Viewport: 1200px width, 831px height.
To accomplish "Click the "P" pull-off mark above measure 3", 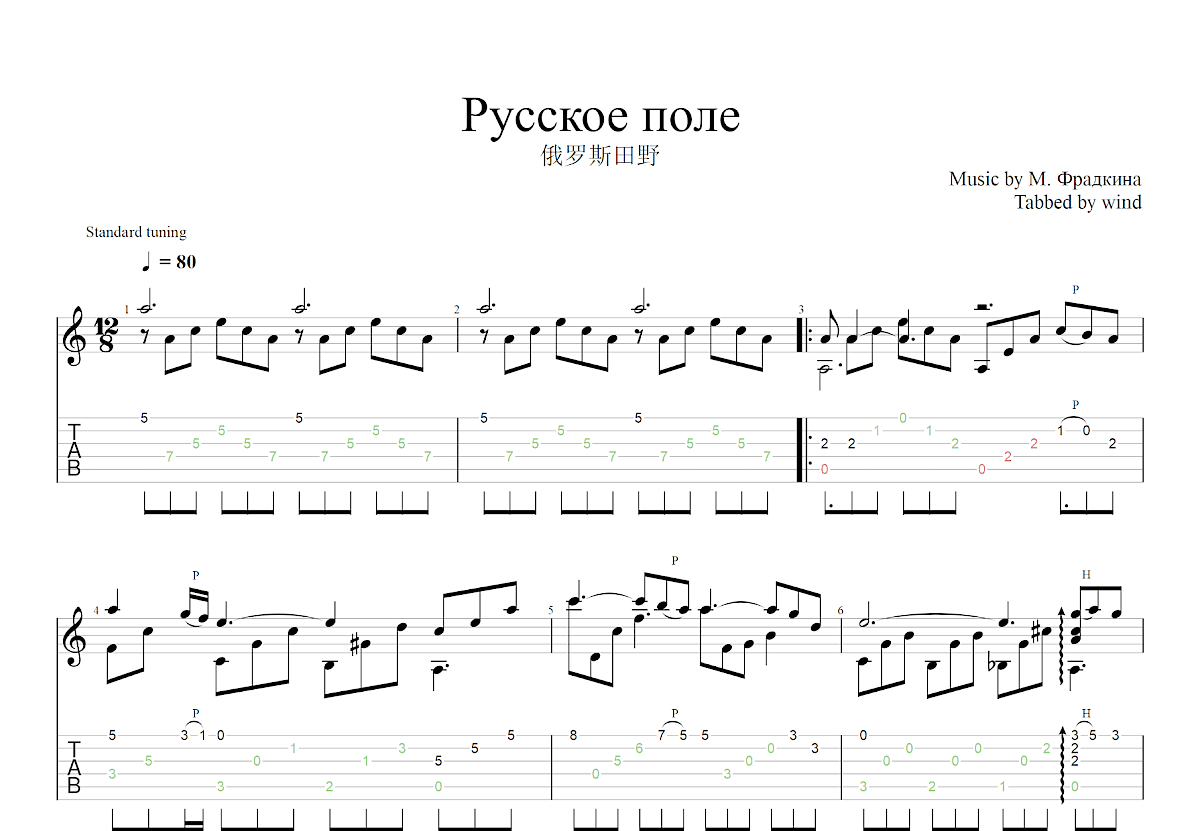I will pyautogui.click(x=1075, y=289).
